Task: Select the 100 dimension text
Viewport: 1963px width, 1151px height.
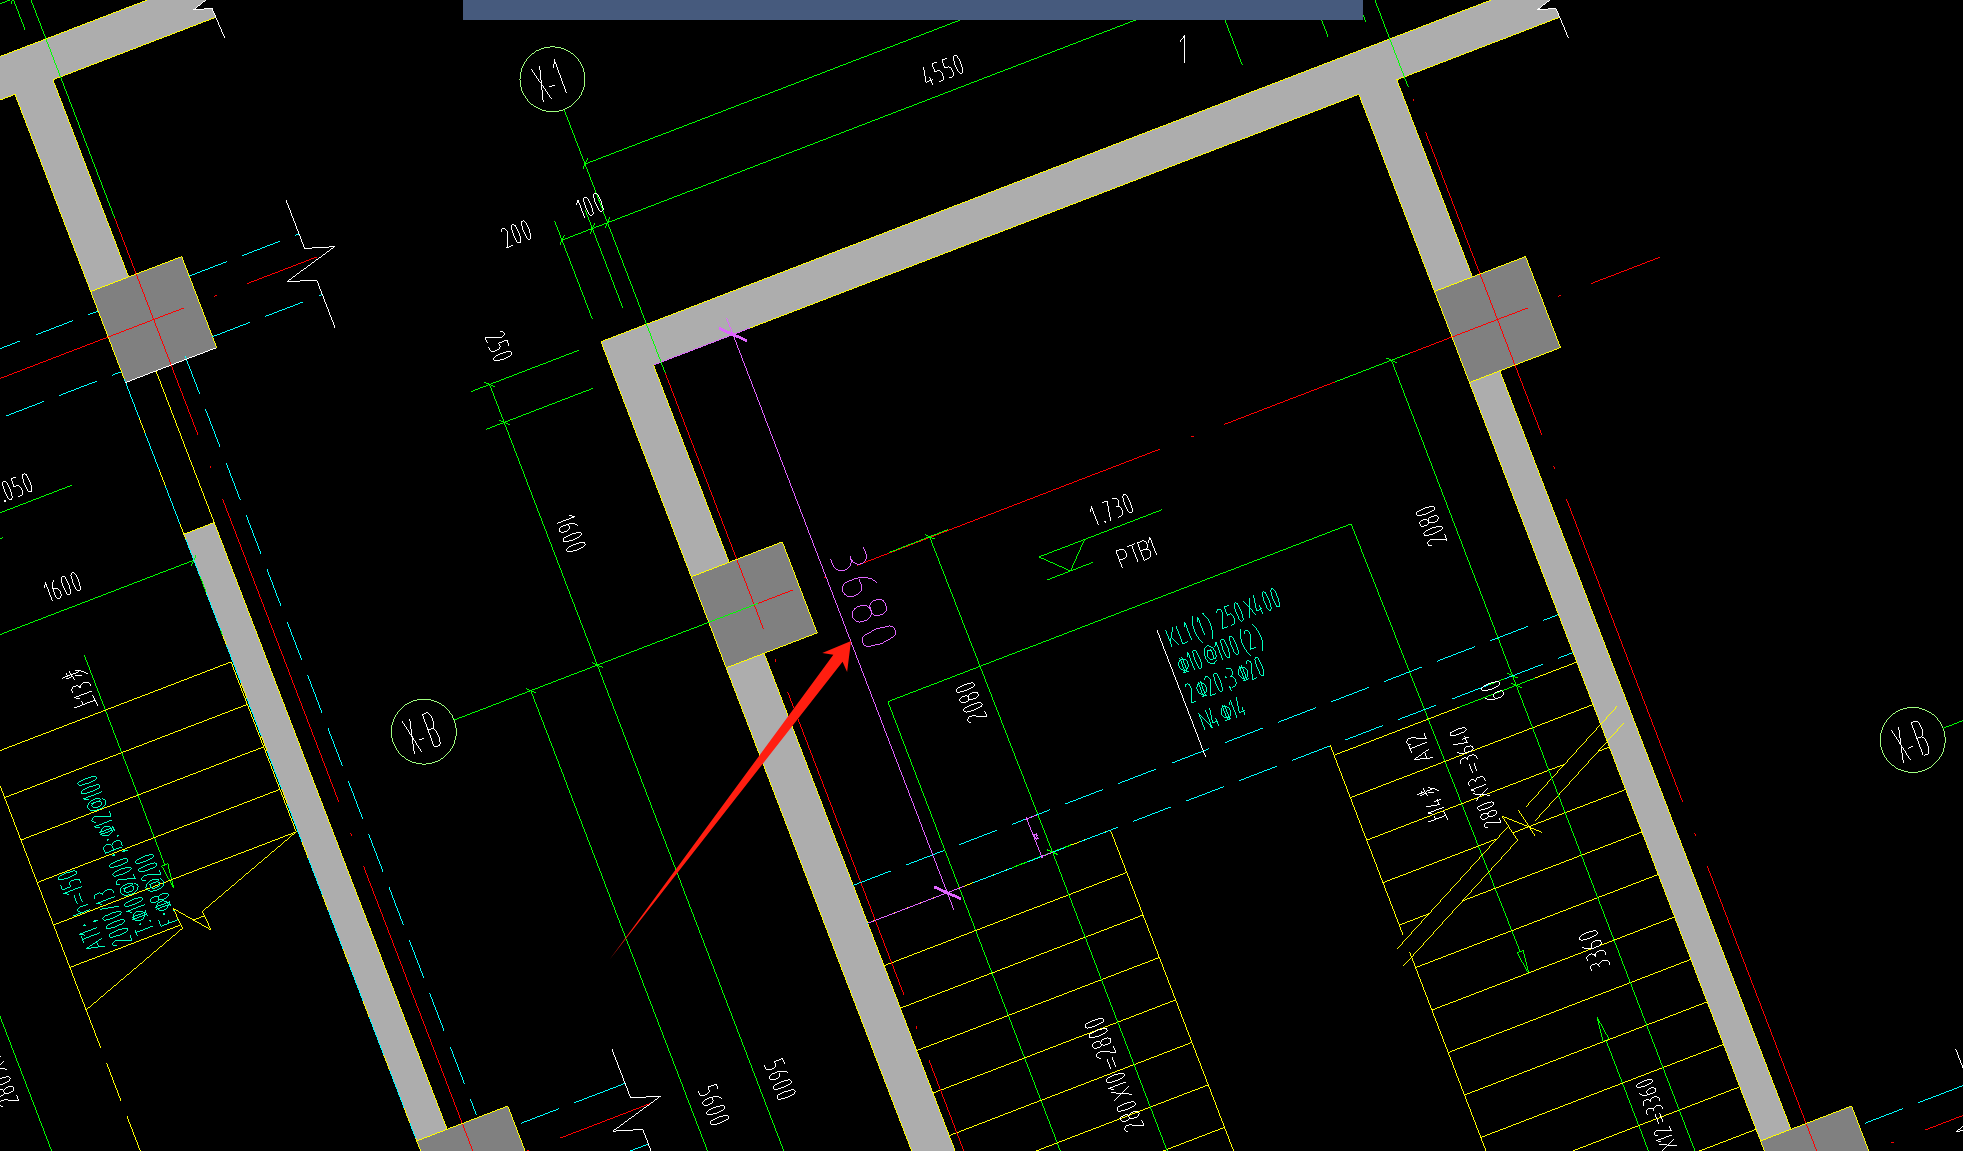Action: coord(591,206)
